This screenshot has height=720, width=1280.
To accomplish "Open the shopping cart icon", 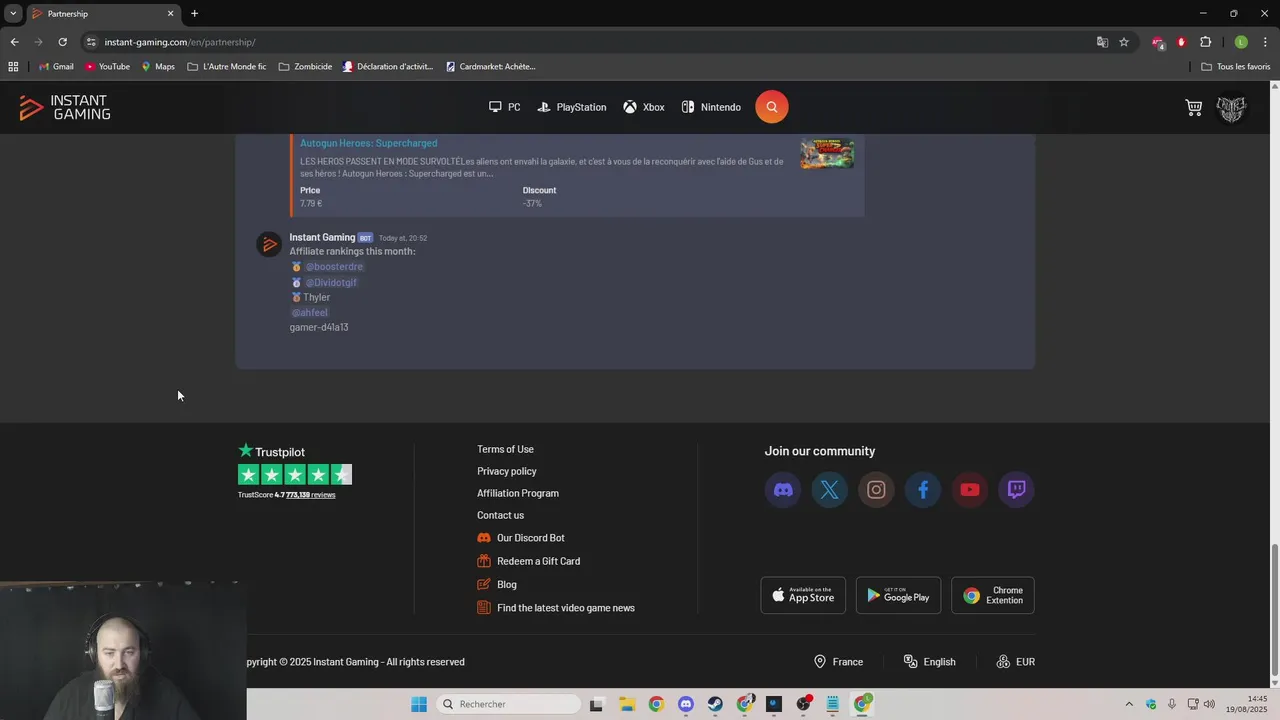I will coord(1194,107).
